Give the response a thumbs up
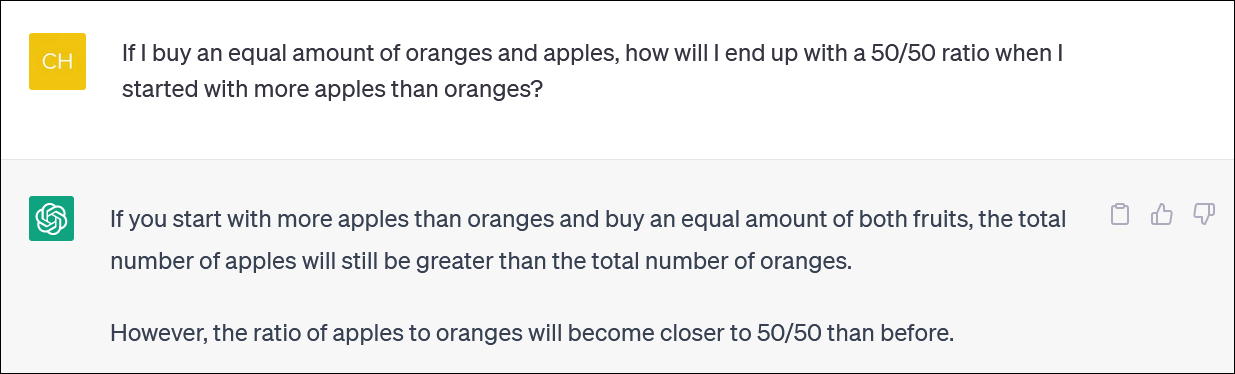Viewport: 1235px width, 374px height. pos(1162,214)
